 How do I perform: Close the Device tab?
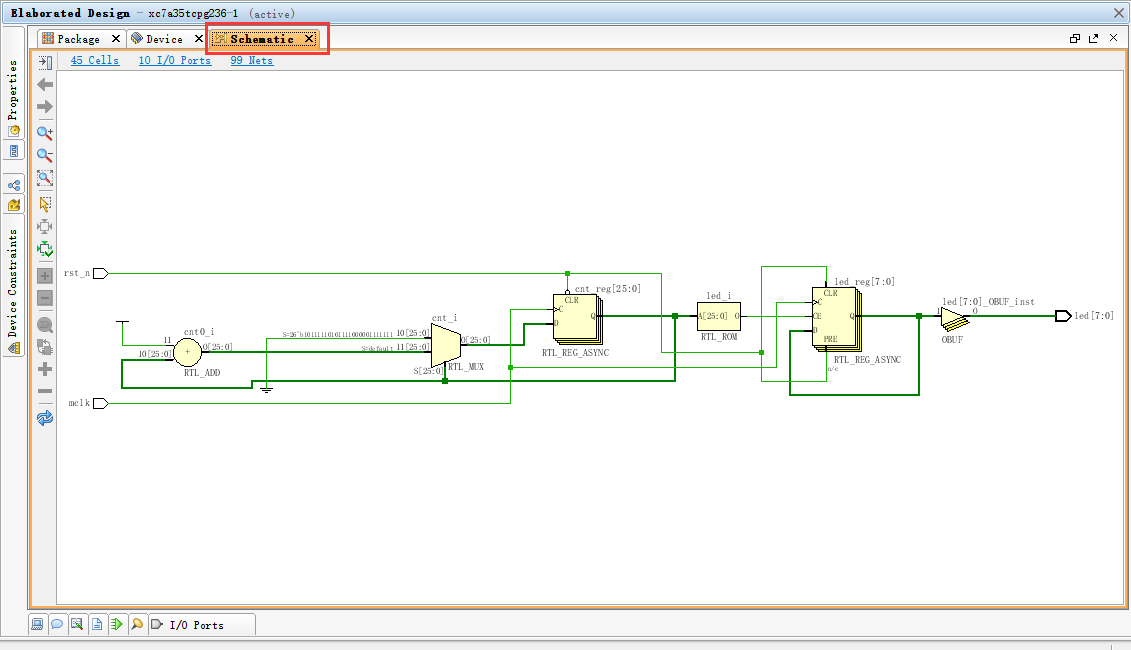199,39
